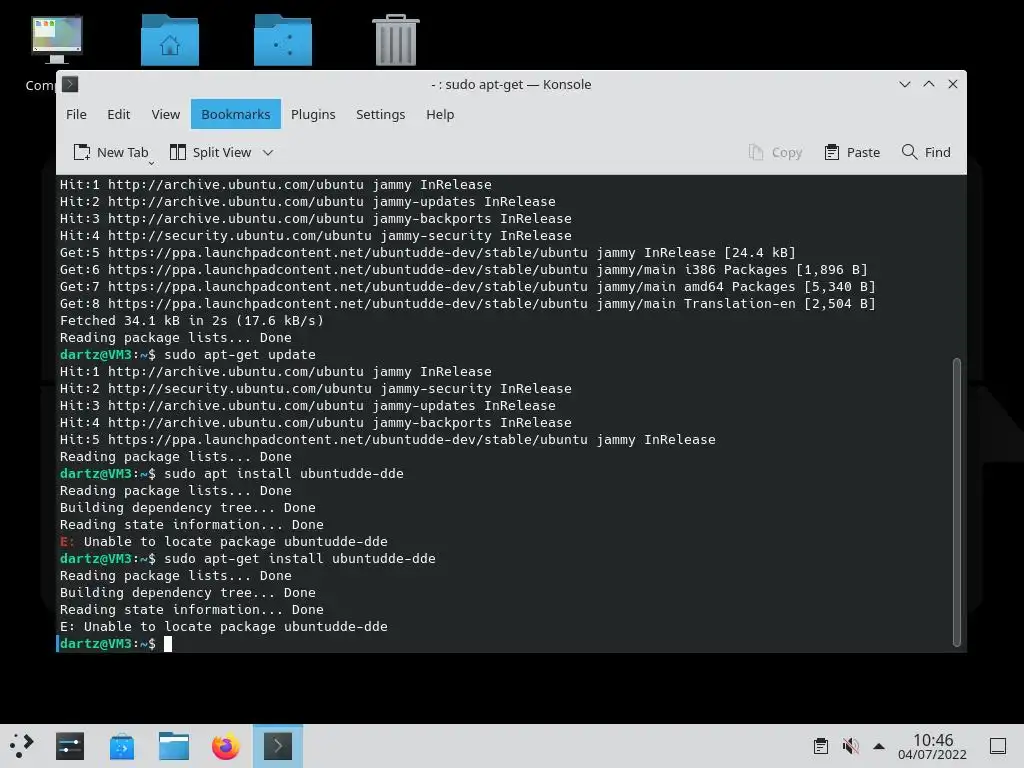Click the Paste clipboard icon

[831, 152]
